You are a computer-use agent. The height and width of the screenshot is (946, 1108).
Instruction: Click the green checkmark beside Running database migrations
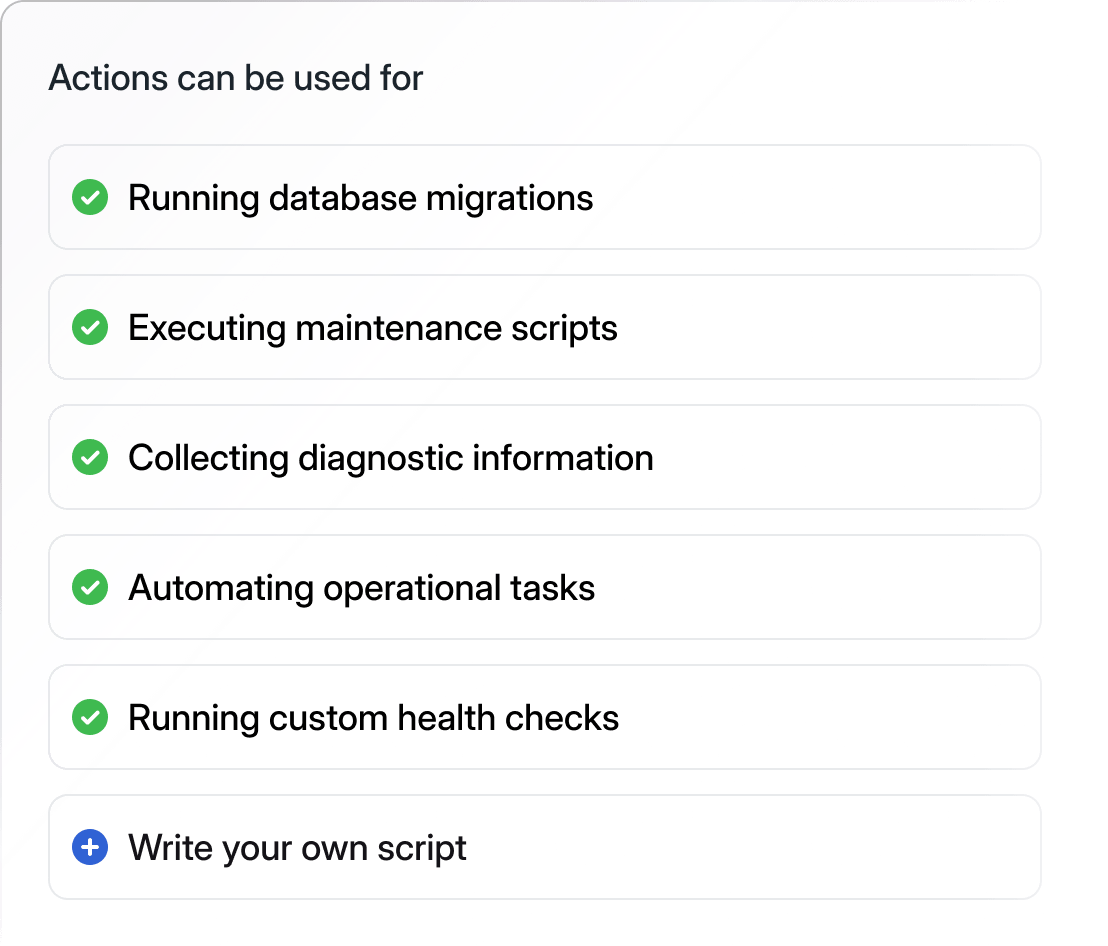[90, 198]
